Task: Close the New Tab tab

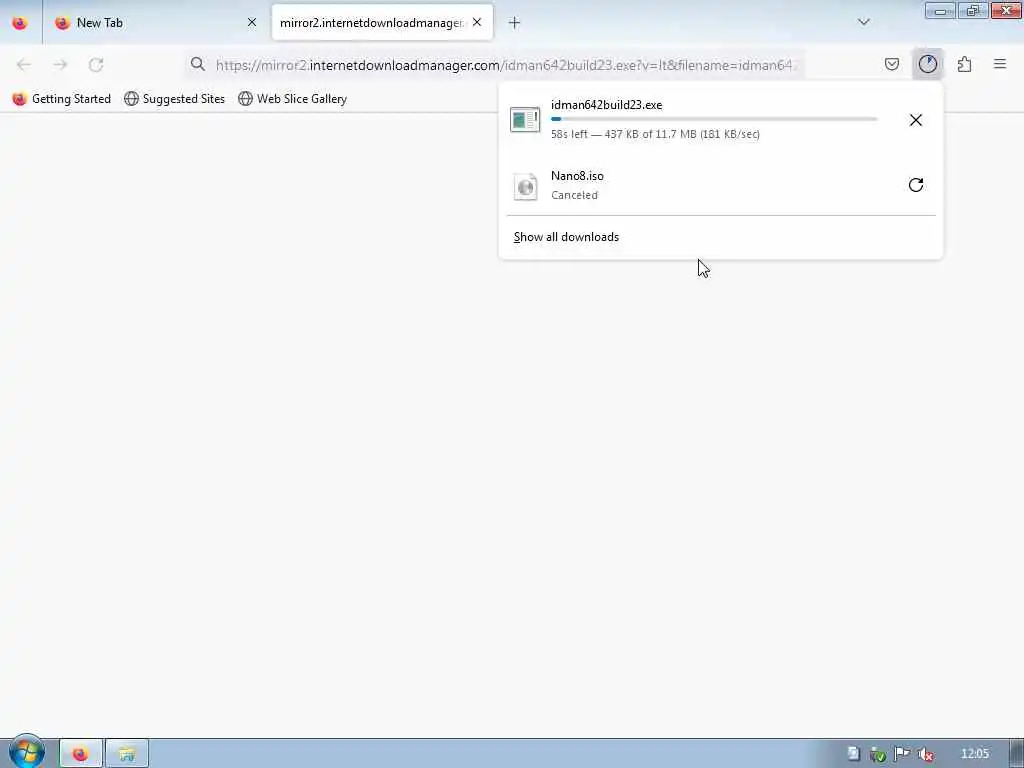Action: click(251, 23)
